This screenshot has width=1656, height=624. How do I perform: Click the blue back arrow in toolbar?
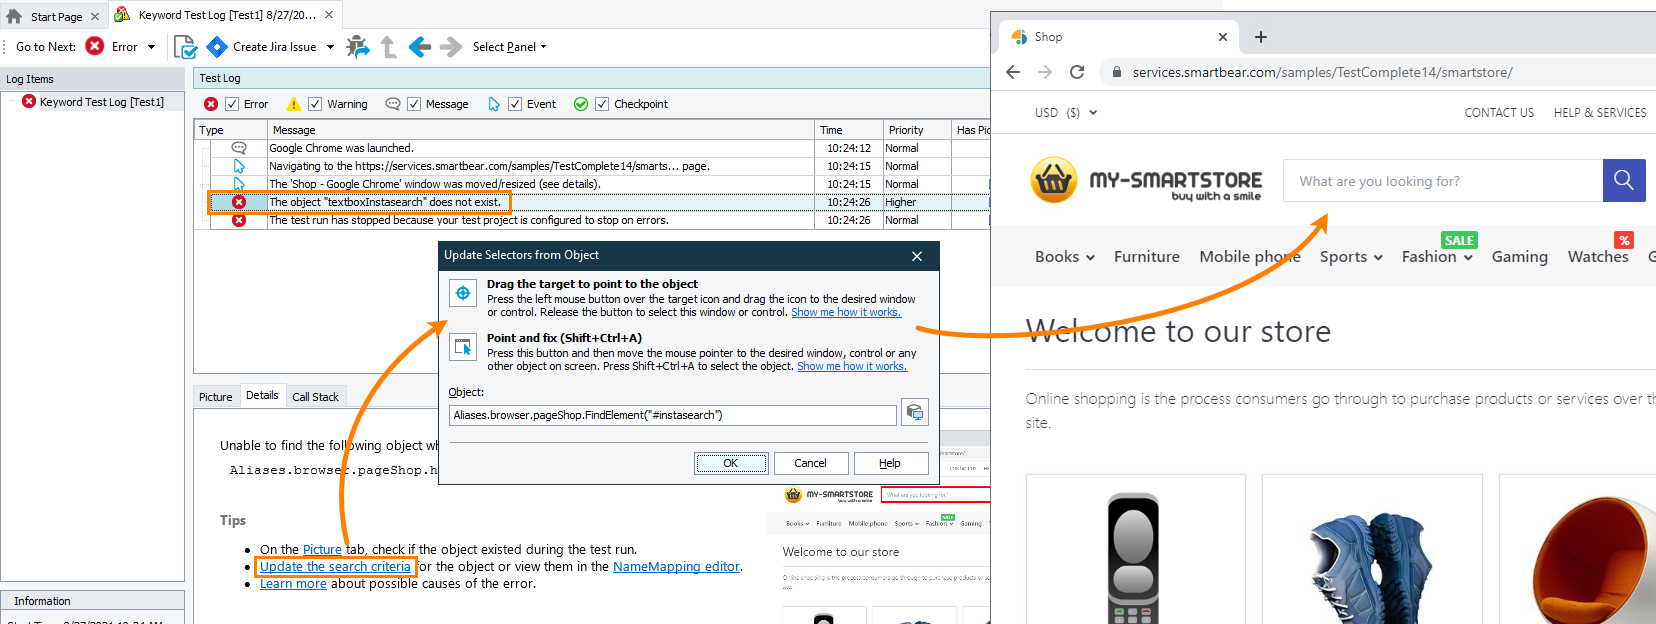(x=420, y=47)
